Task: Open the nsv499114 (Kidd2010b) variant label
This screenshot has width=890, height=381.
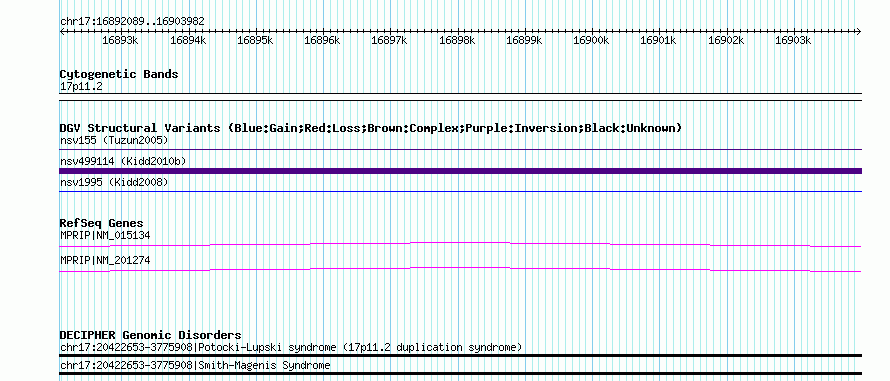Action: tap(123, 162)
